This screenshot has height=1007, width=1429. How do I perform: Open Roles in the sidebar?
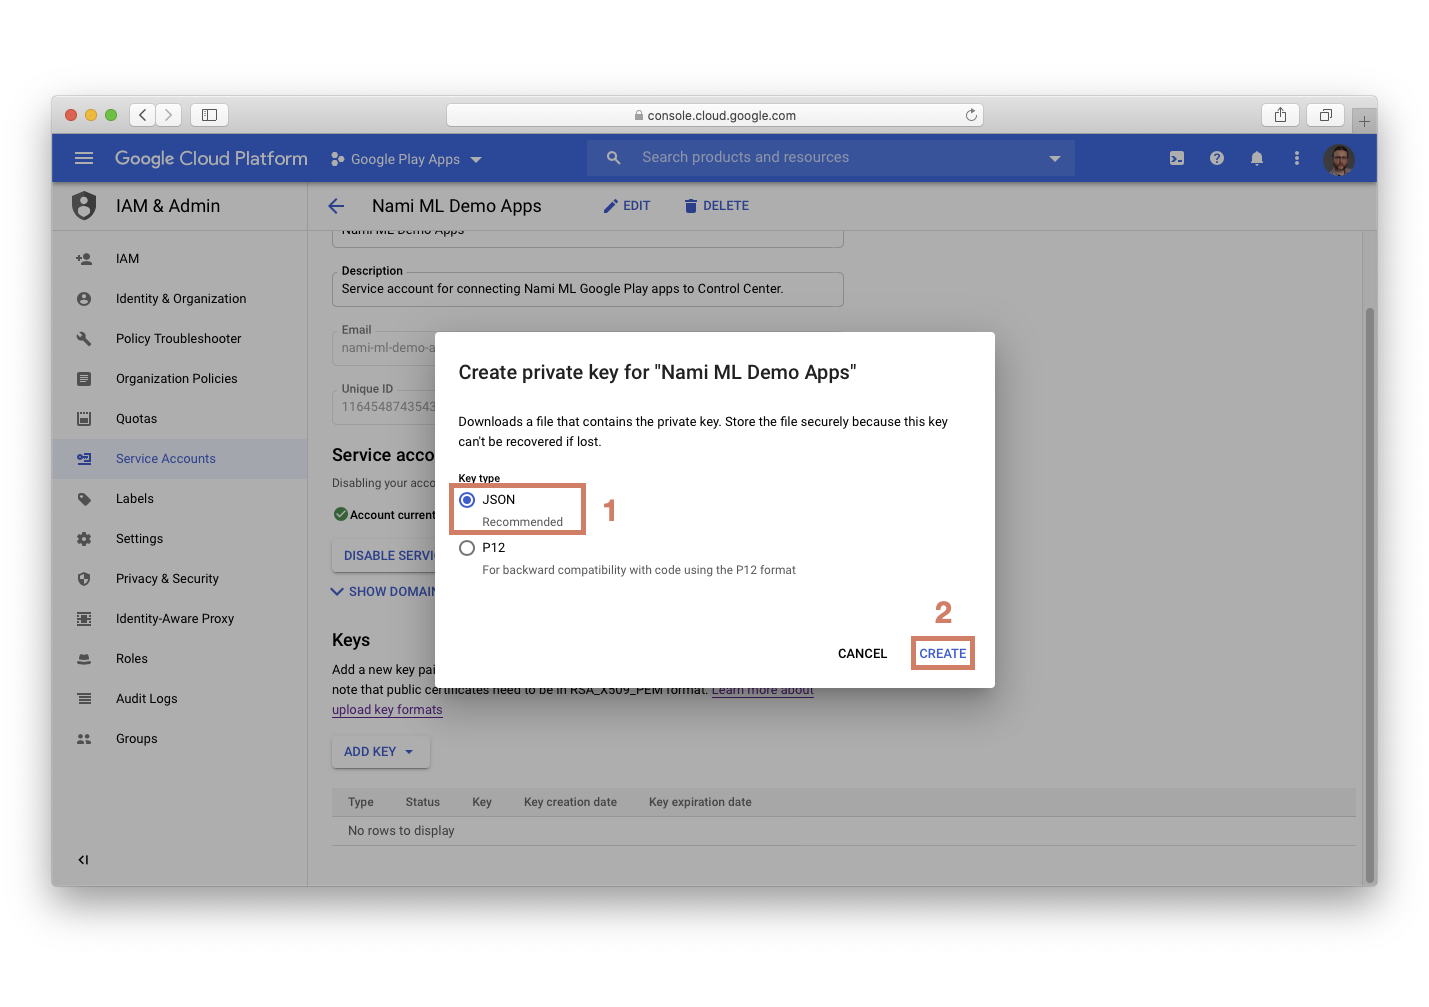point(180,659)
